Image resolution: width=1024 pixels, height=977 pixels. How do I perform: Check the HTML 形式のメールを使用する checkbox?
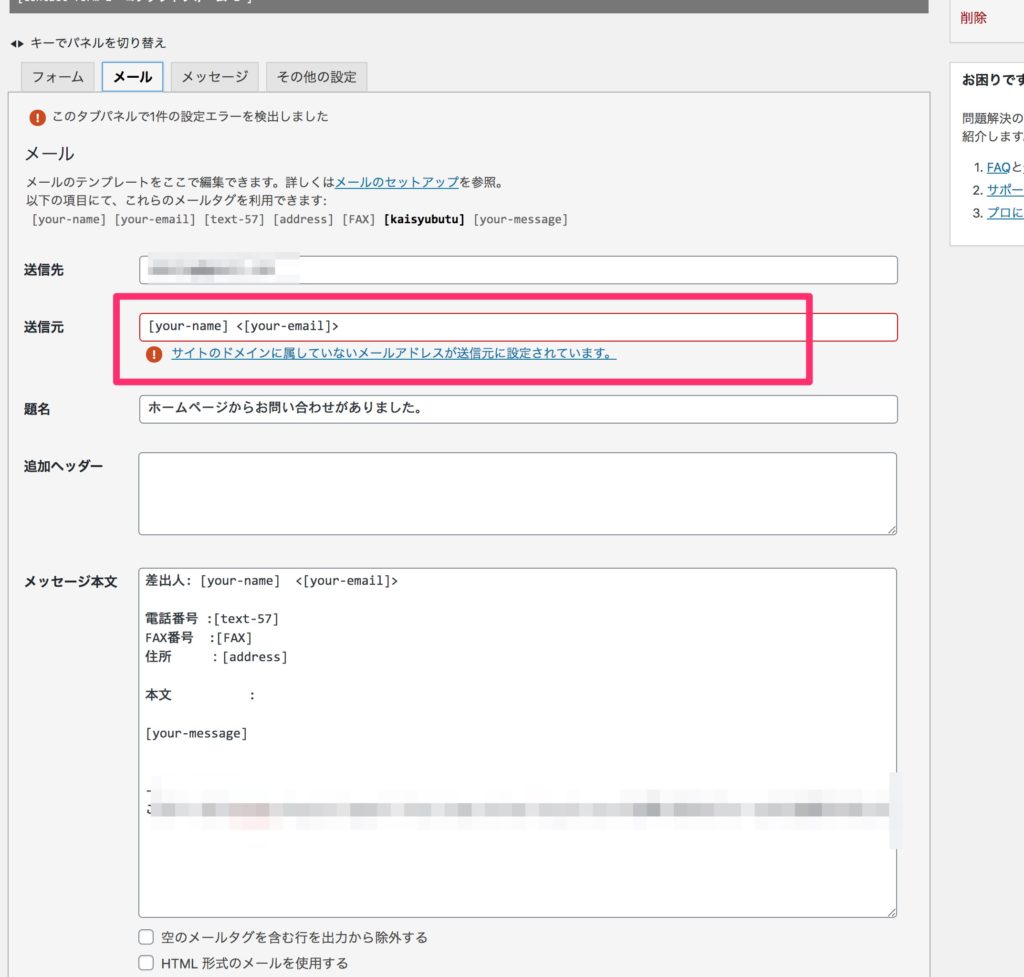[146, 963]
